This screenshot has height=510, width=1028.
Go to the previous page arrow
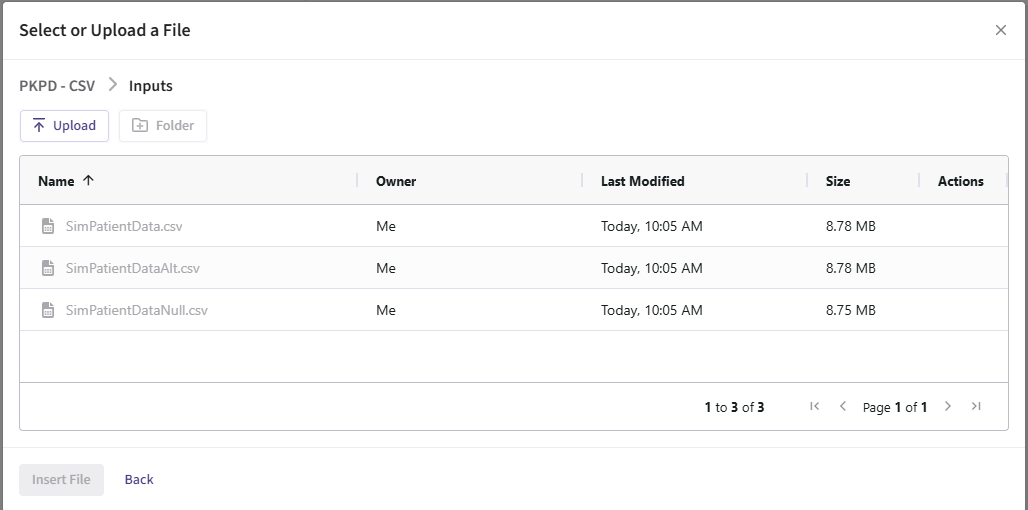coord(843,407)
